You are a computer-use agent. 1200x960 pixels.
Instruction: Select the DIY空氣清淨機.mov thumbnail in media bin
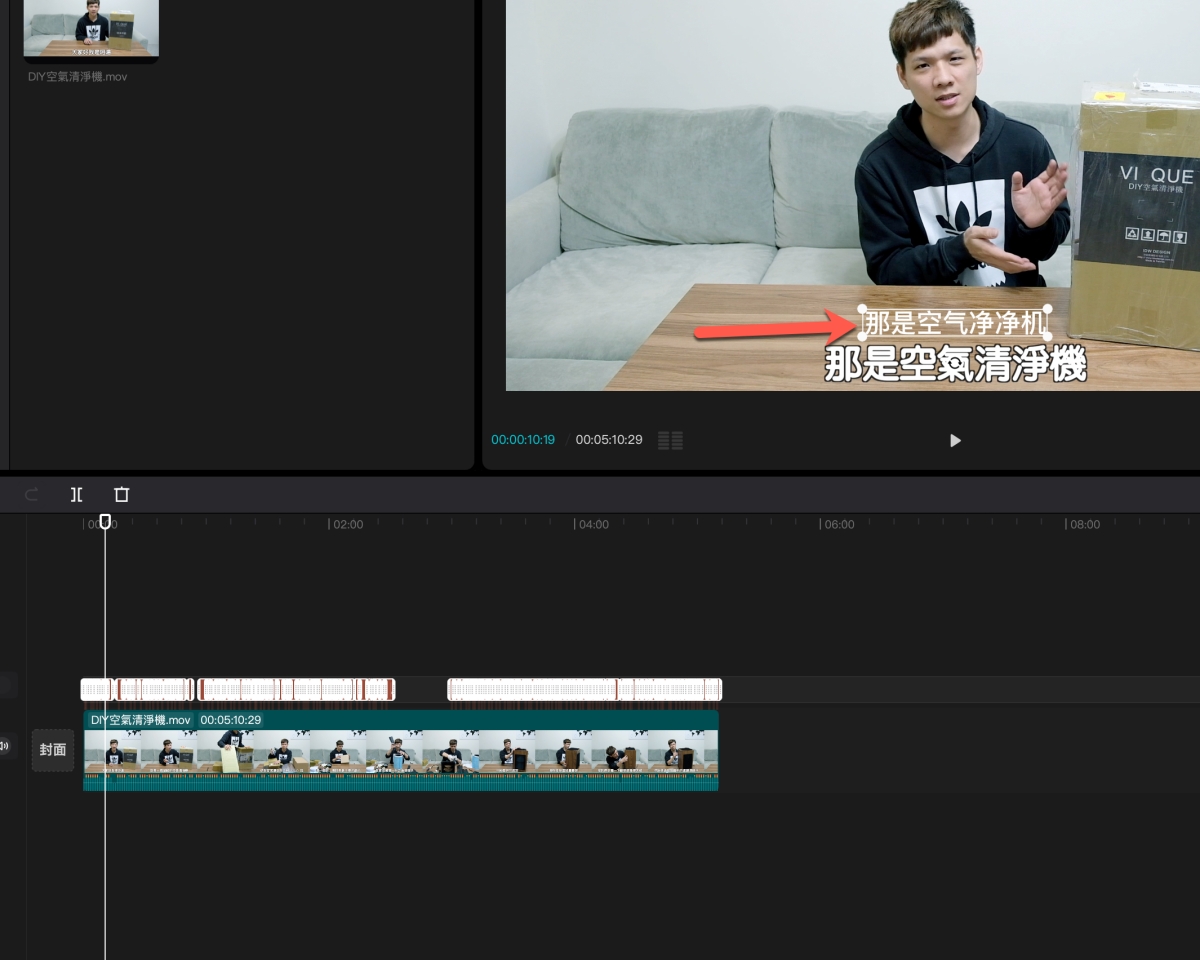pos(91,28)
